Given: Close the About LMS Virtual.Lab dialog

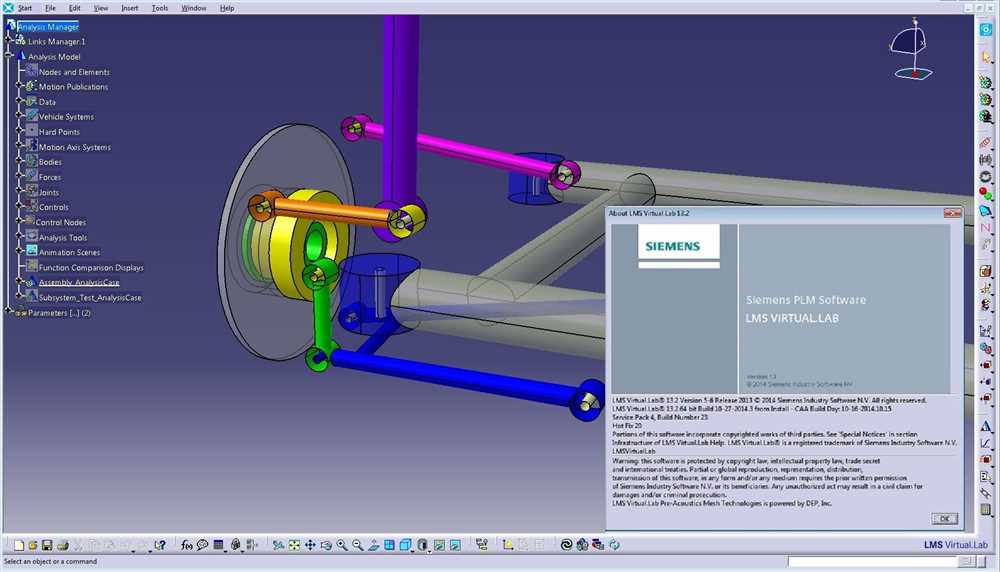Looking at the screenshot, I should [952, 213].
